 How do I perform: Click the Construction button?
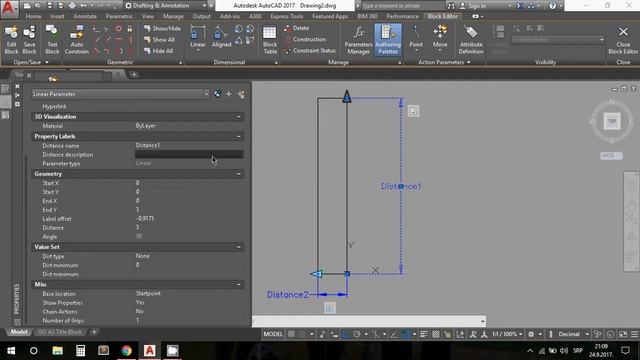tap(305, 39)
